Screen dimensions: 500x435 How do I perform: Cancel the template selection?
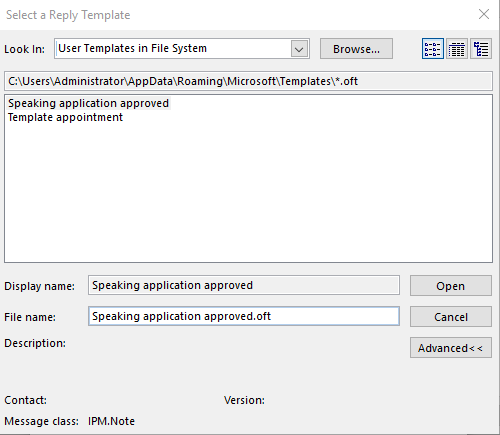coord(451,317)
